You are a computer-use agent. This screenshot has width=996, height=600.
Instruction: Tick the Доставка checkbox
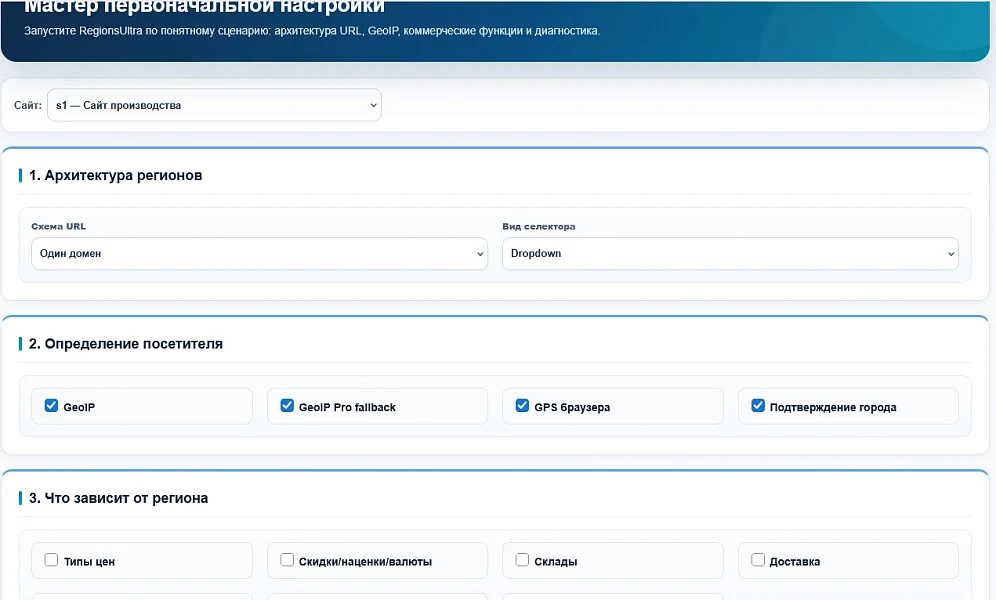(758, 560)
